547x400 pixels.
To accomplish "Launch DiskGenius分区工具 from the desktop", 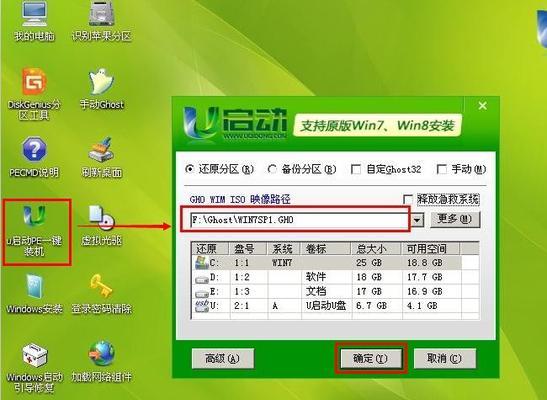I will click(x=34, y=94).
